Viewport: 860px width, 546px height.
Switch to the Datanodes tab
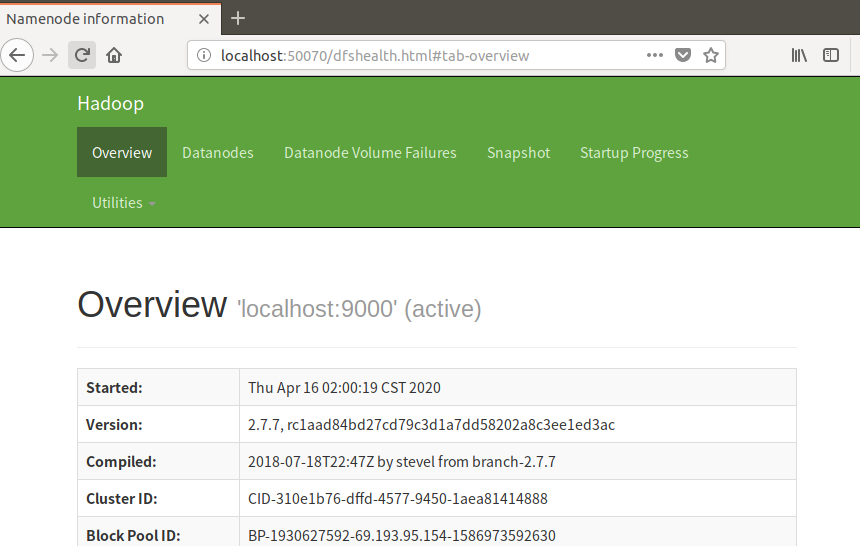[217, 153]
